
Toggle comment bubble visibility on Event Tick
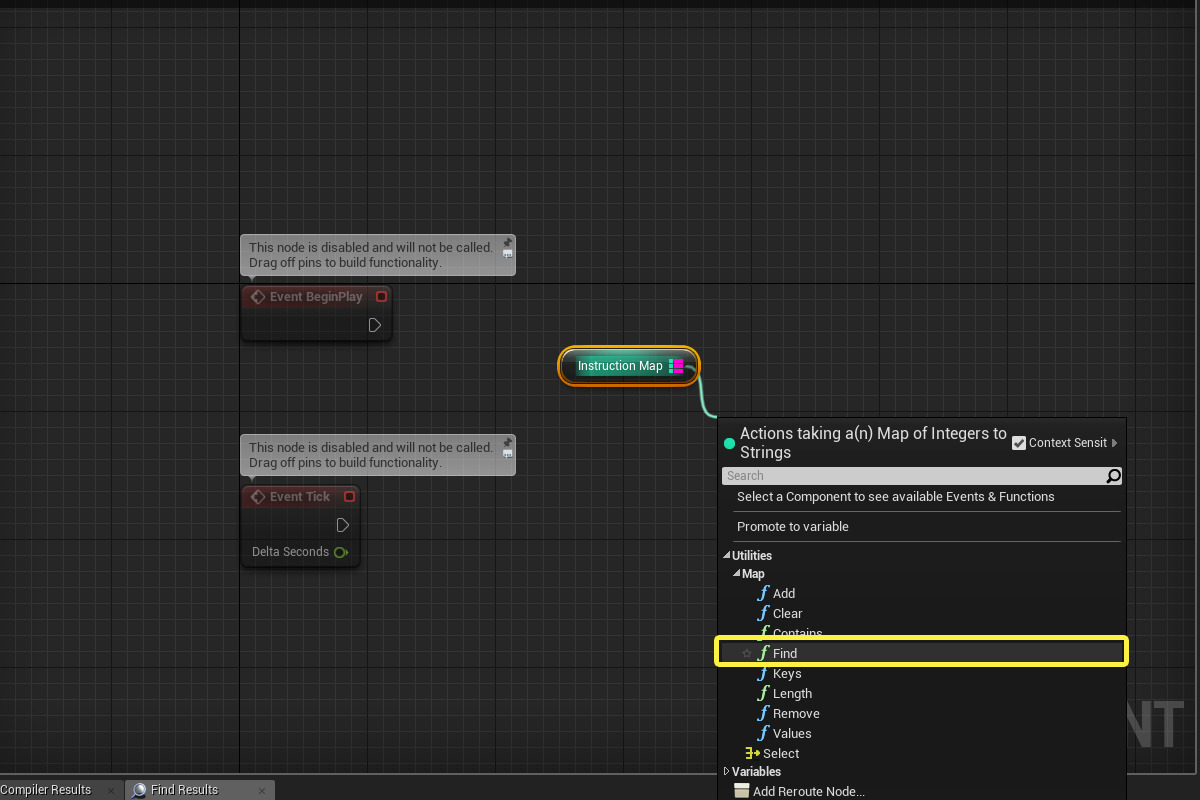tap(508, 454)
